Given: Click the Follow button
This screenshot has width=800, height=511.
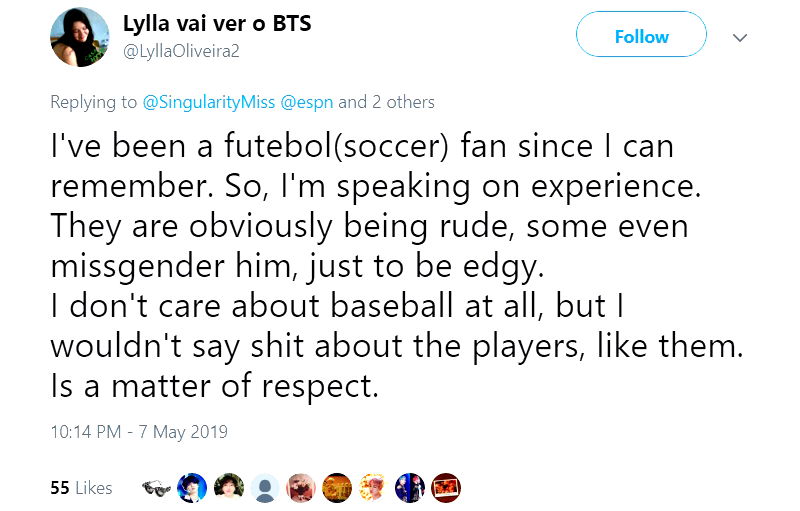Looking at the screenshot, I should (x=641, y=37).
